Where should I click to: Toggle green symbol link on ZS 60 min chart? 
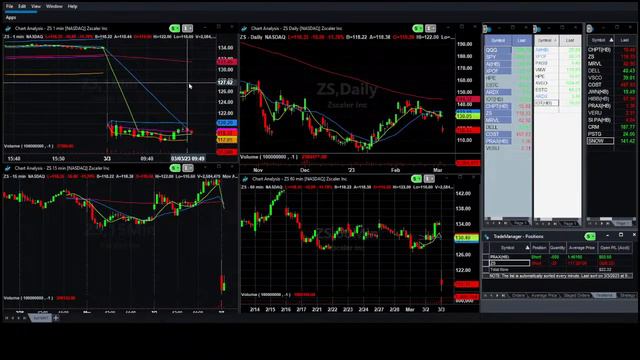point(416,179)
